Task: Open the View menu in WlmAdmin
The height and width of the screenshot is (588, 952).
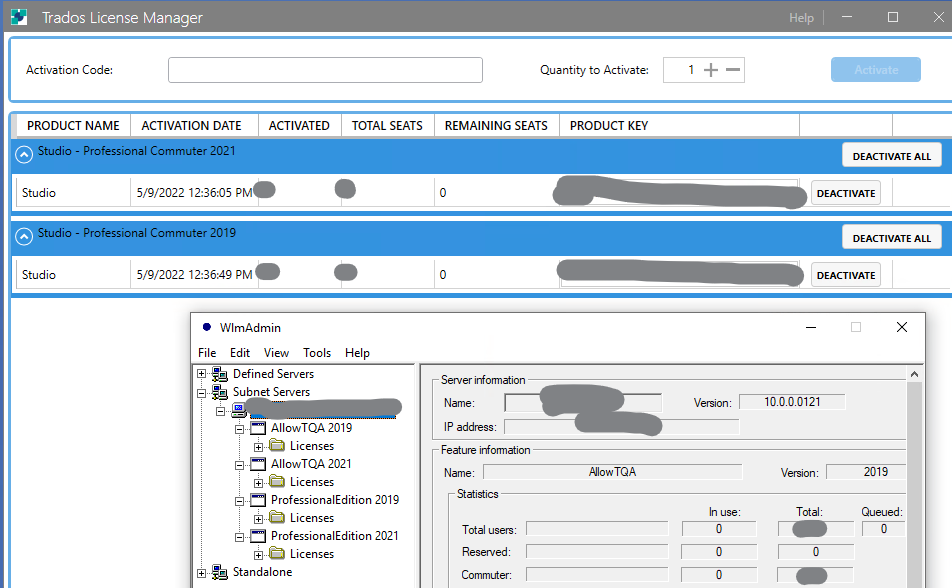Action: pyautogui.click(x=276, y=353)
